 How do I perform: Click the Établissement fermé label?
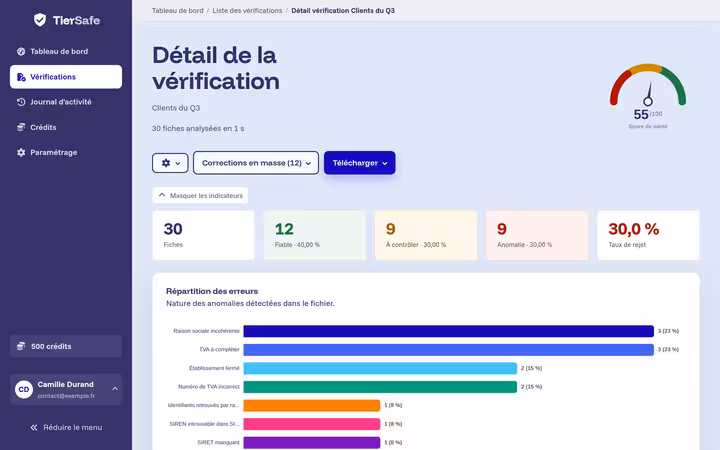tap(214, 368)
